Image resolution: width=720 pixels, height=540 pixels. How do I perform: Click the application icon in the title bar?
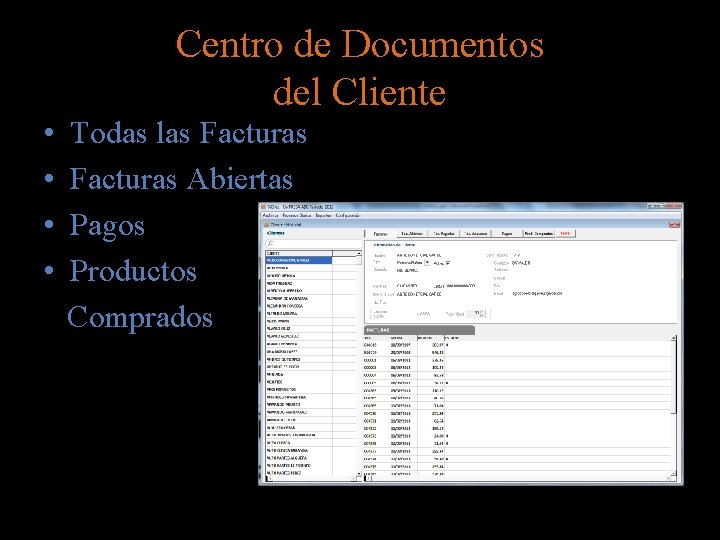point(264,207)
